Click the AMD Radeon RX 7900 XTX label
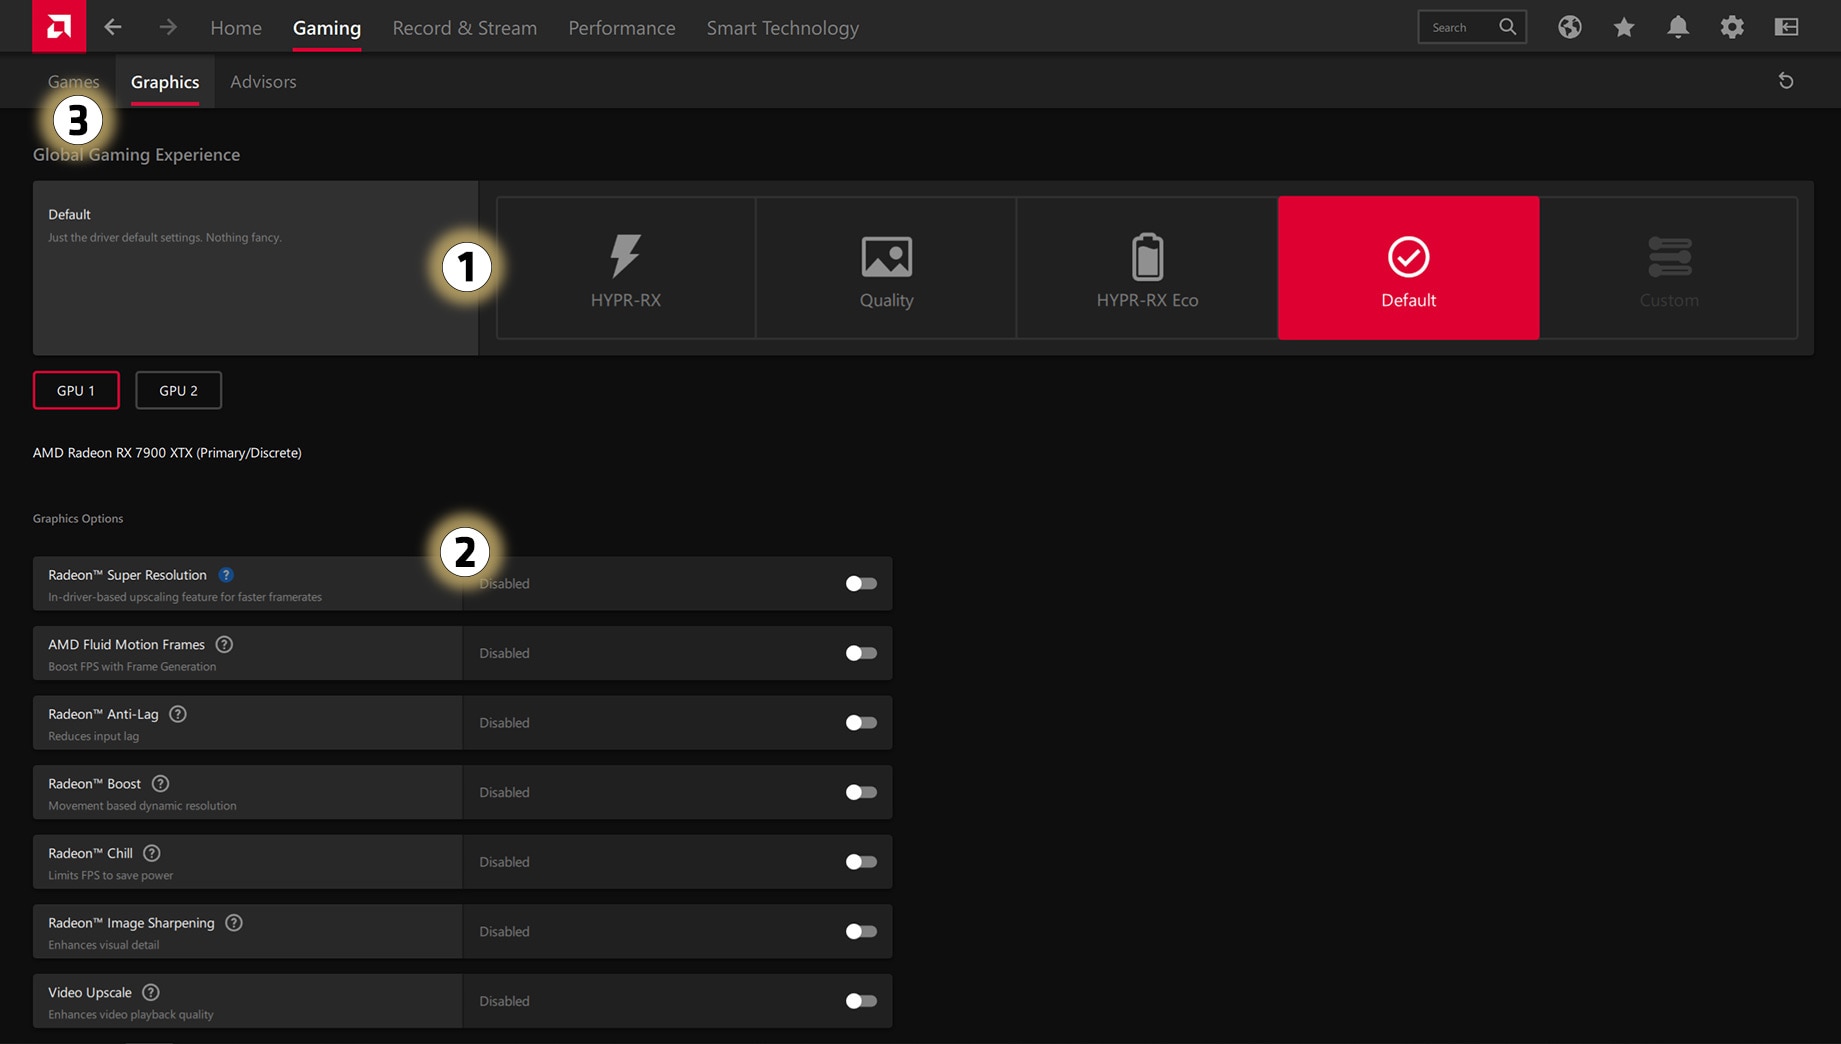The width and height of the screenshot is (1841, 1044). pos(167,453)
